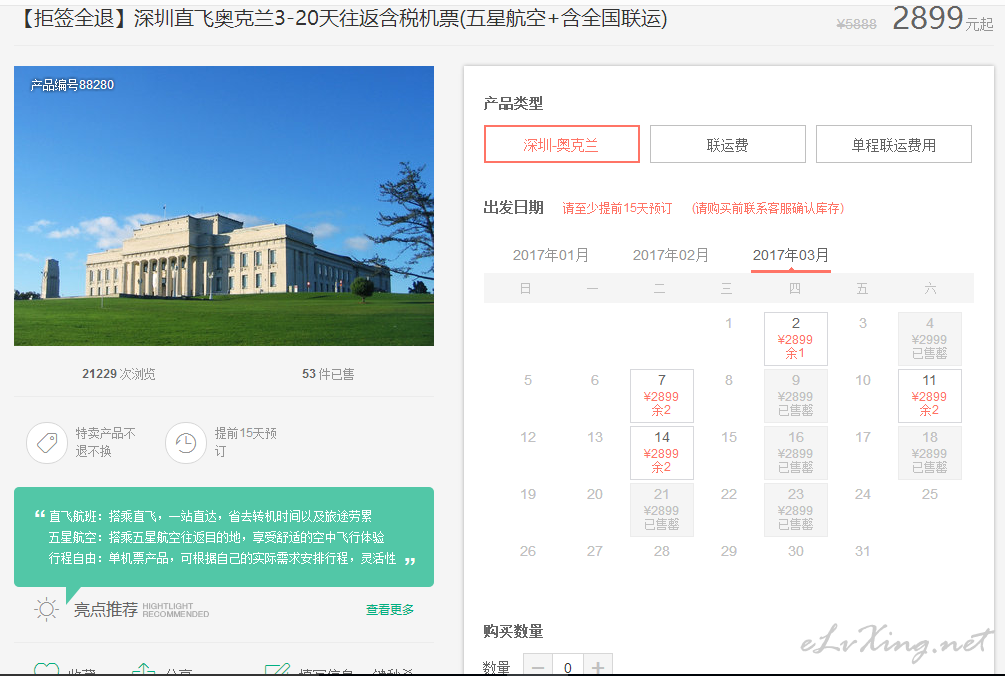Pick March 7 departure date cell
This screenshot has height=676, width=1005.
(x=661, y=395)
